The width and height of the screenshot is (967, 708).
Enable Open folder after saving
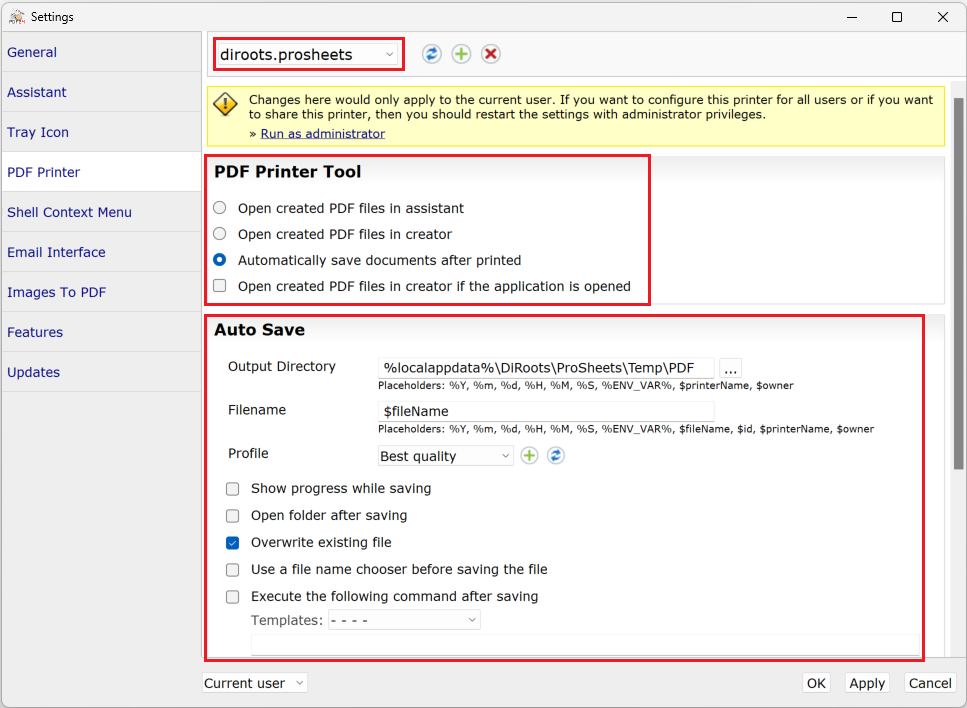(x=233, y=516)
